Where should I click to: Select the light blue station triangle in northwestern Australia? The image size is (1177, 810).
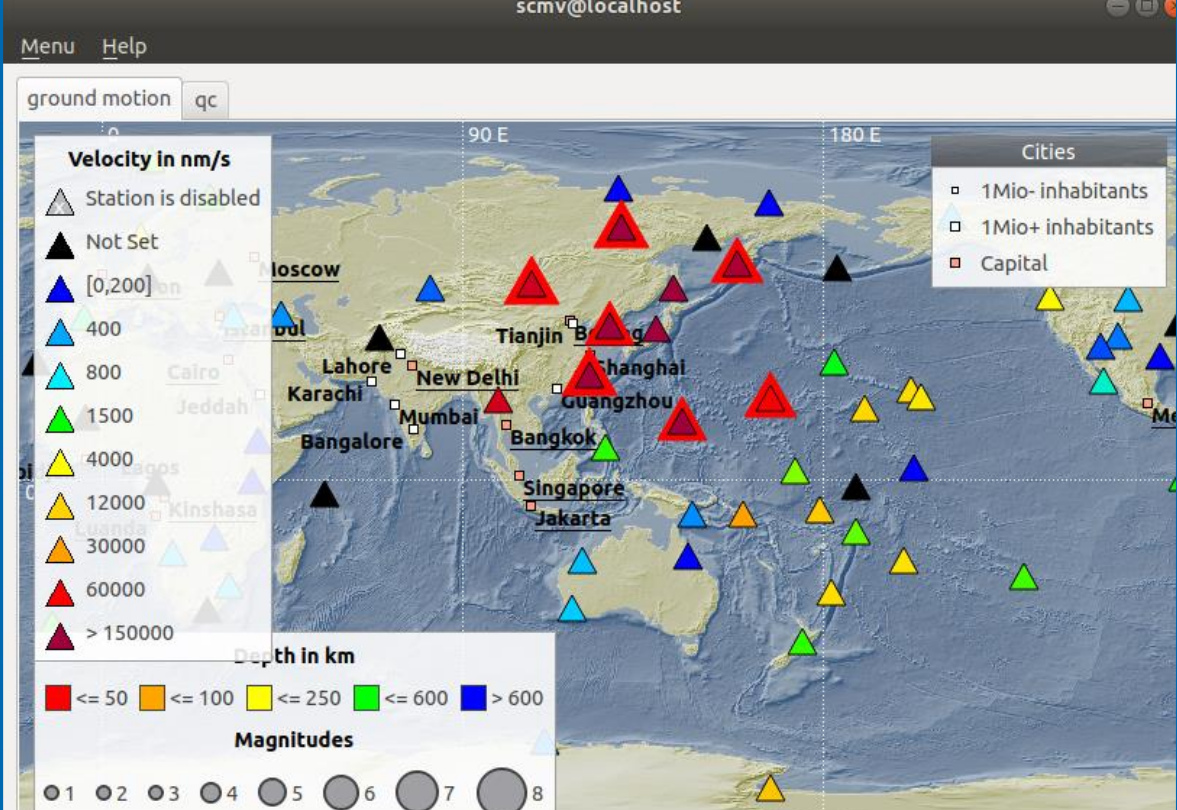[582, 561]
